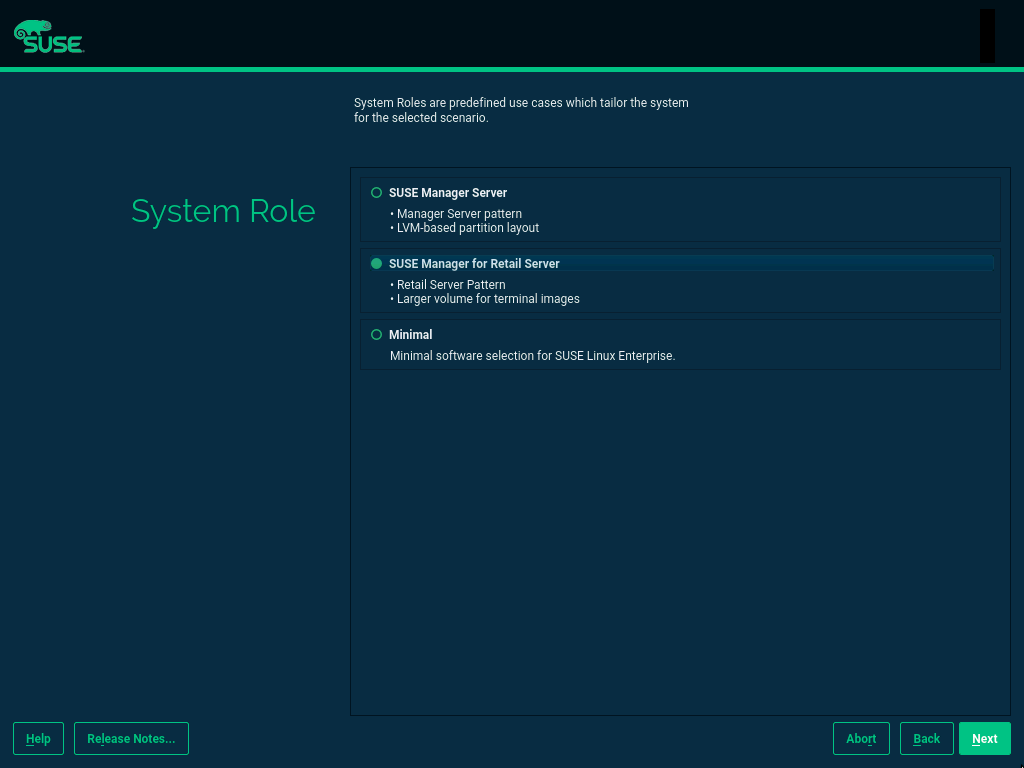
Task: Click the Minimal software selection description
Action: pyautogui.click(x=532, y=355)
